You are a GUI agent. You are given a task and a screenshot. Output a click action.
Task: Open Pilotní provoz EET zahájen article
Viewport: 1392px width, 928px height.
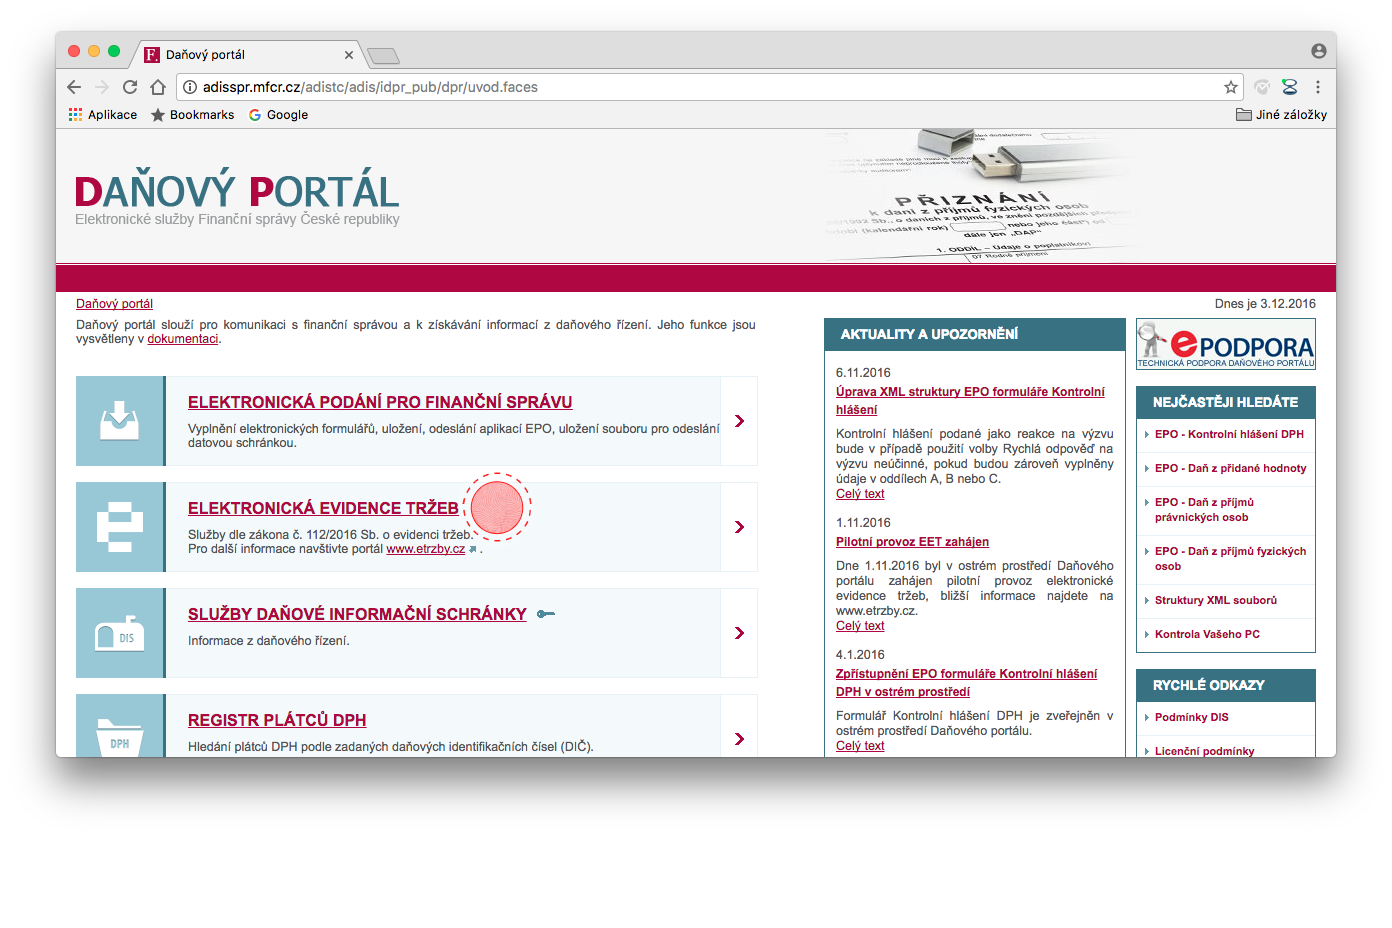coord(912,542)
